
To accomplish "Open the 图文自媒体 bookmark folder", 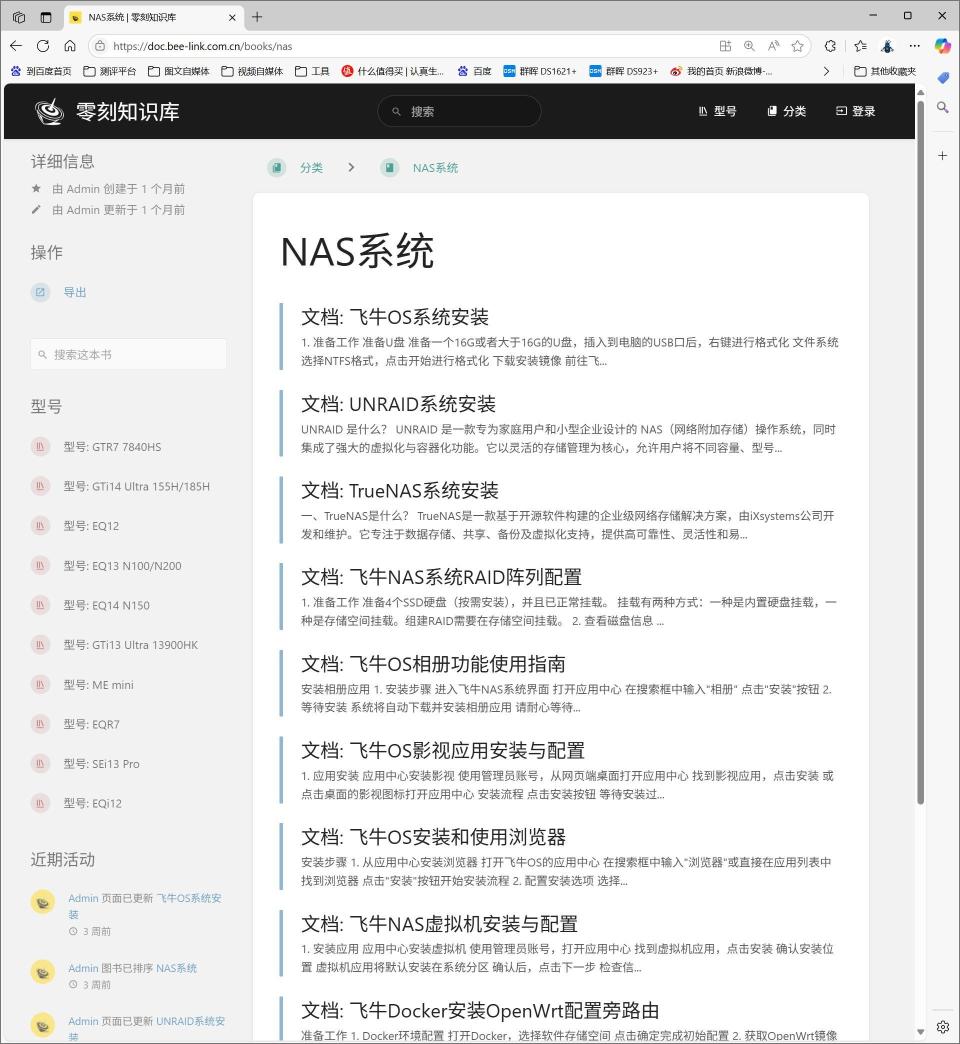I will (x=179, y=71).
